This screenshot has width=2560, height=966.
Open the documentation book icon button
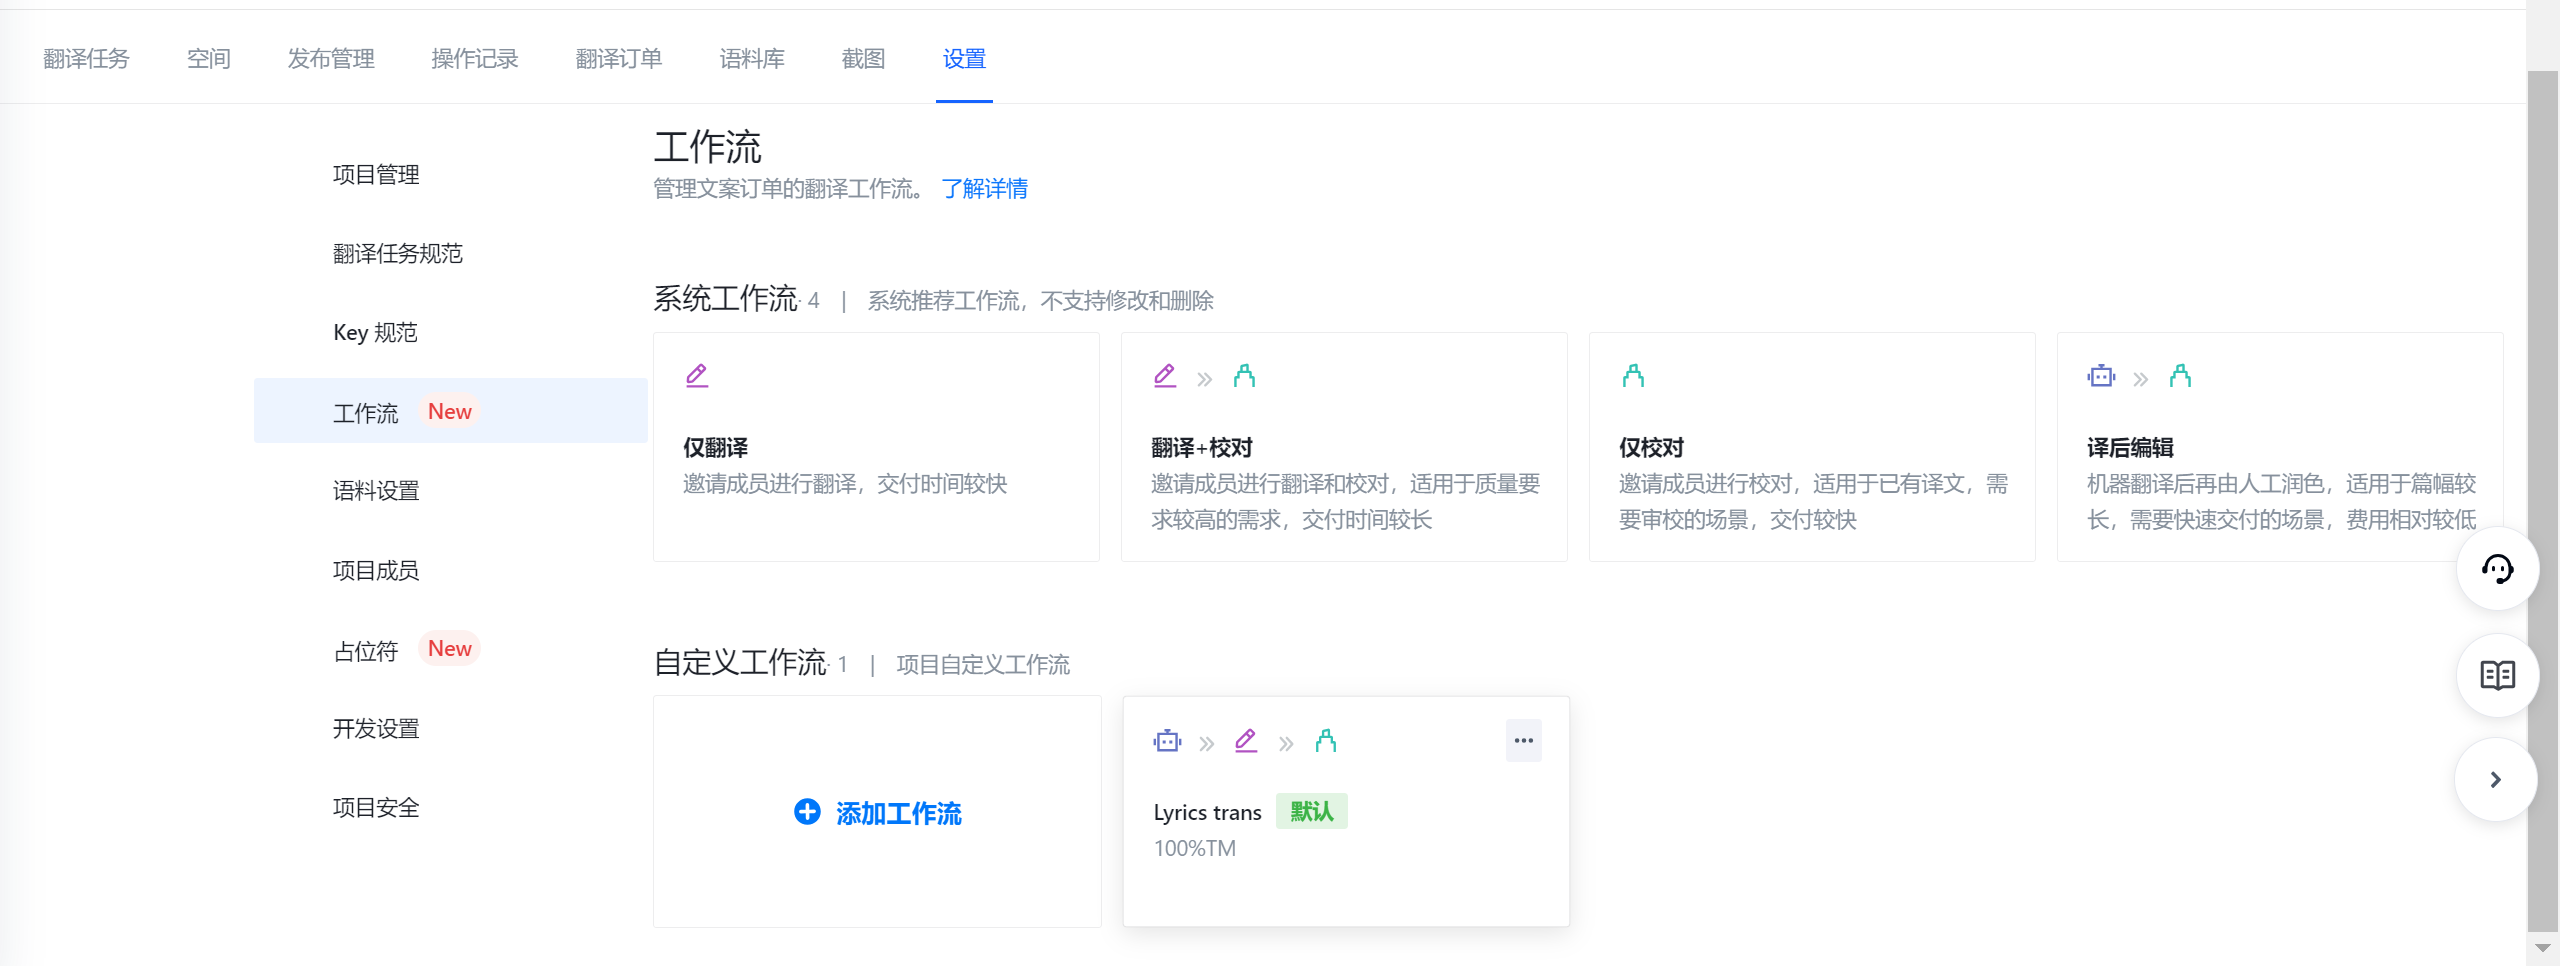tap(2497, 676)
